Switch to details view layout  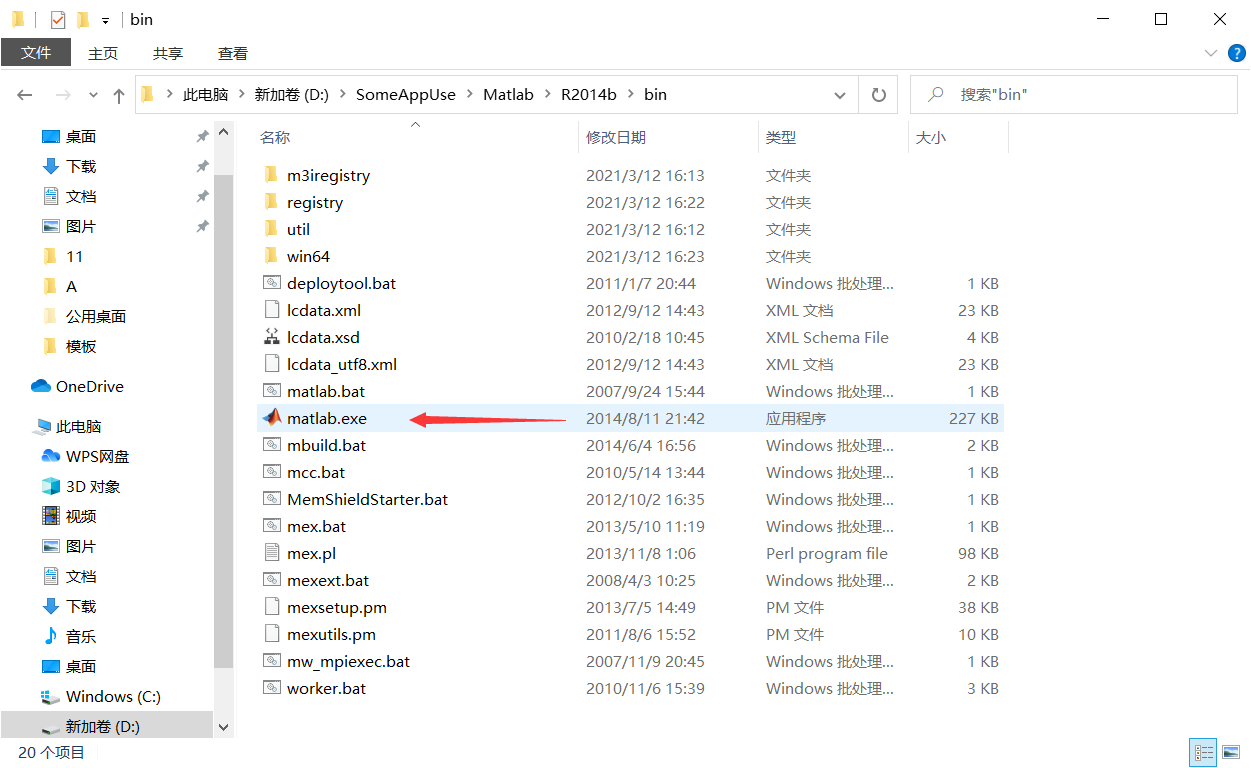[x=1203, y=752]
